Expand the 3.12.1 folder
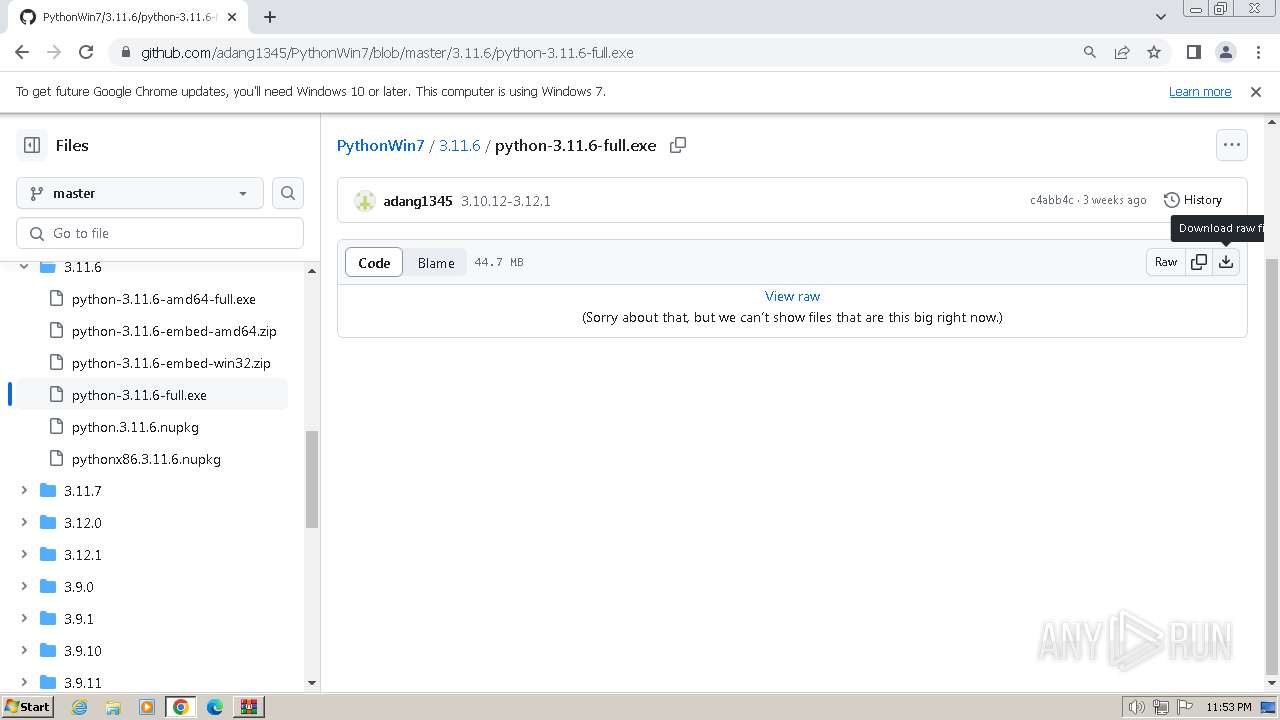The image size is (1280, 720). [24, 555]
